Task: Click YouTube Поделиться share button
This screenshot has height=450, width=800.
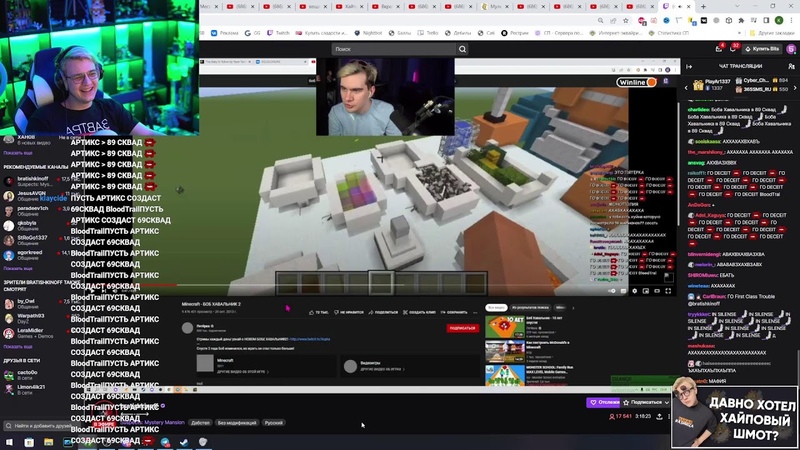Action: click(x=383, y=312)
